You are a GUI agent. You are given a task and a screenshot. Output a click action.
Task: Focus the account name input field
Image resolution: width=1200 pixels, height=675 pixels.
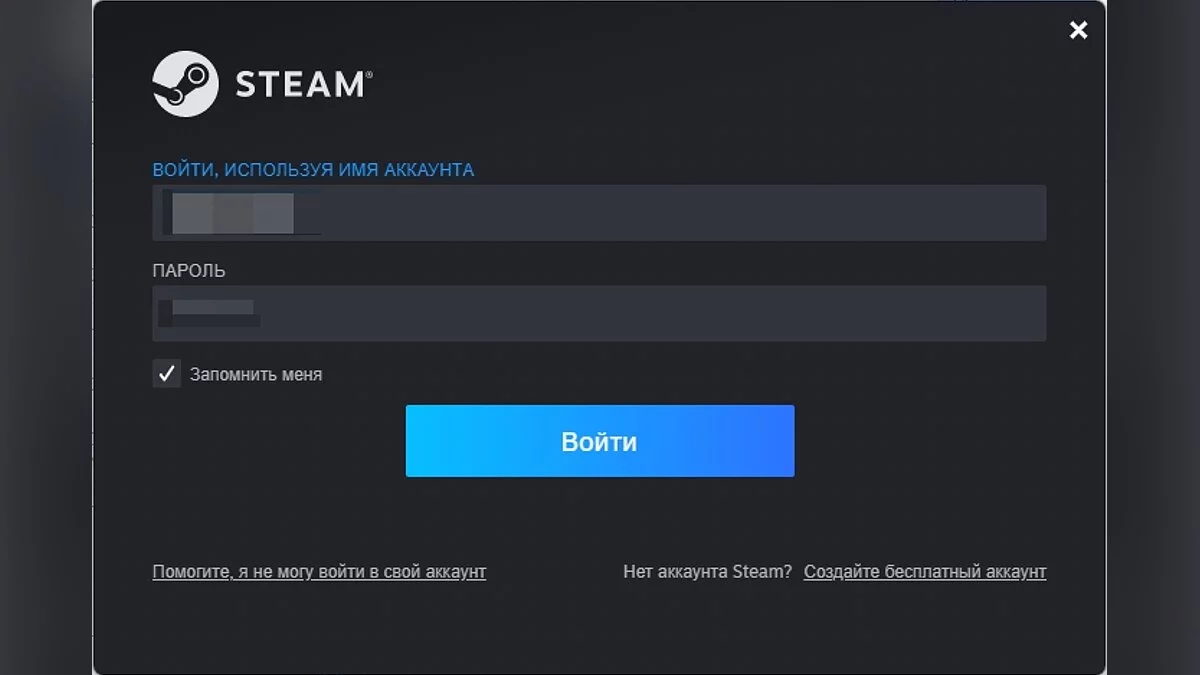tap(600, 213)
